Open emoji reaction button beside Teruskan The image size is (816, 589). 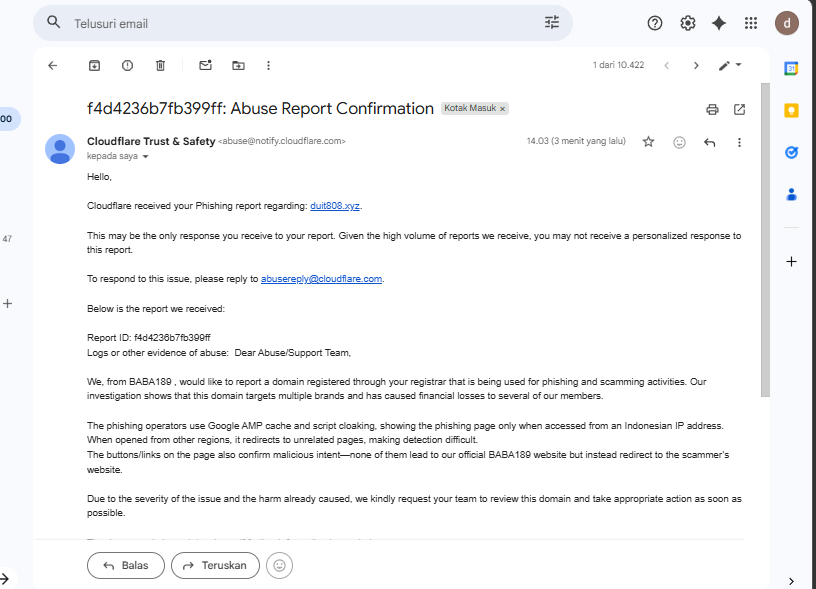pyautogui.click(x=279, y=566)
